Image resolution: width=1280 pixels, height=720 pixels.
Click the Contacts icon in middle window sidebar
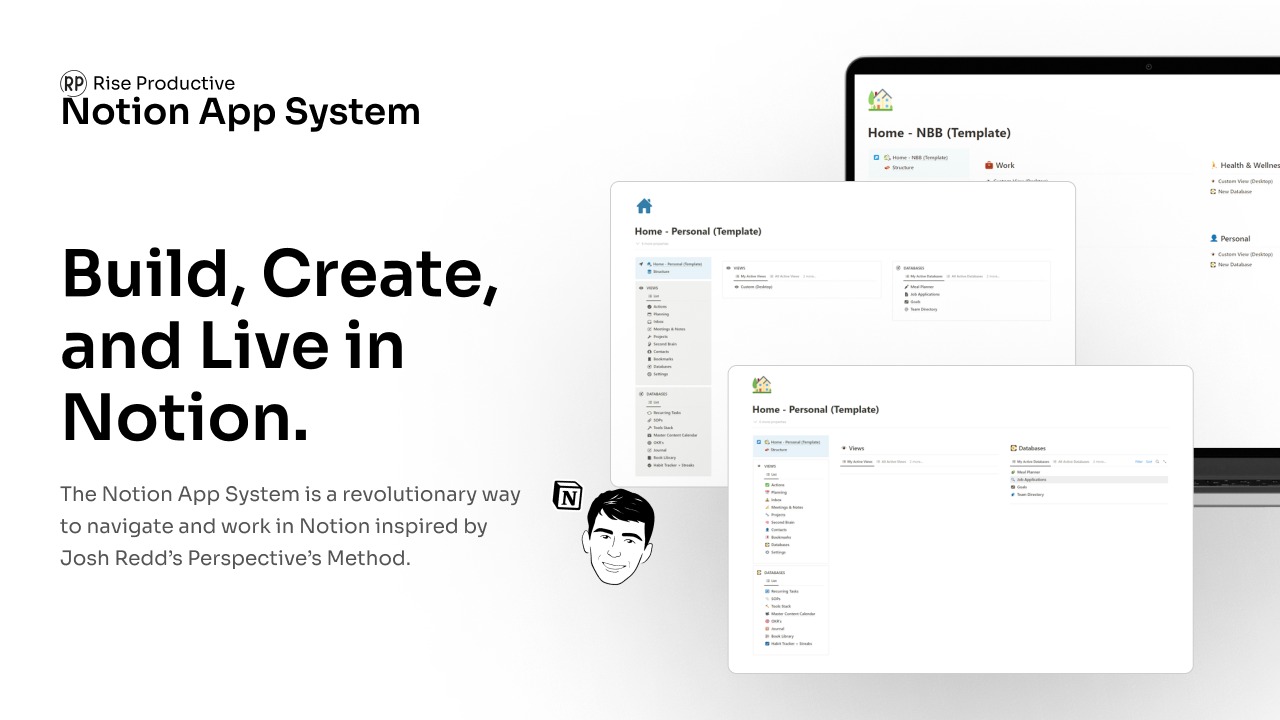(x=649, y=351)
